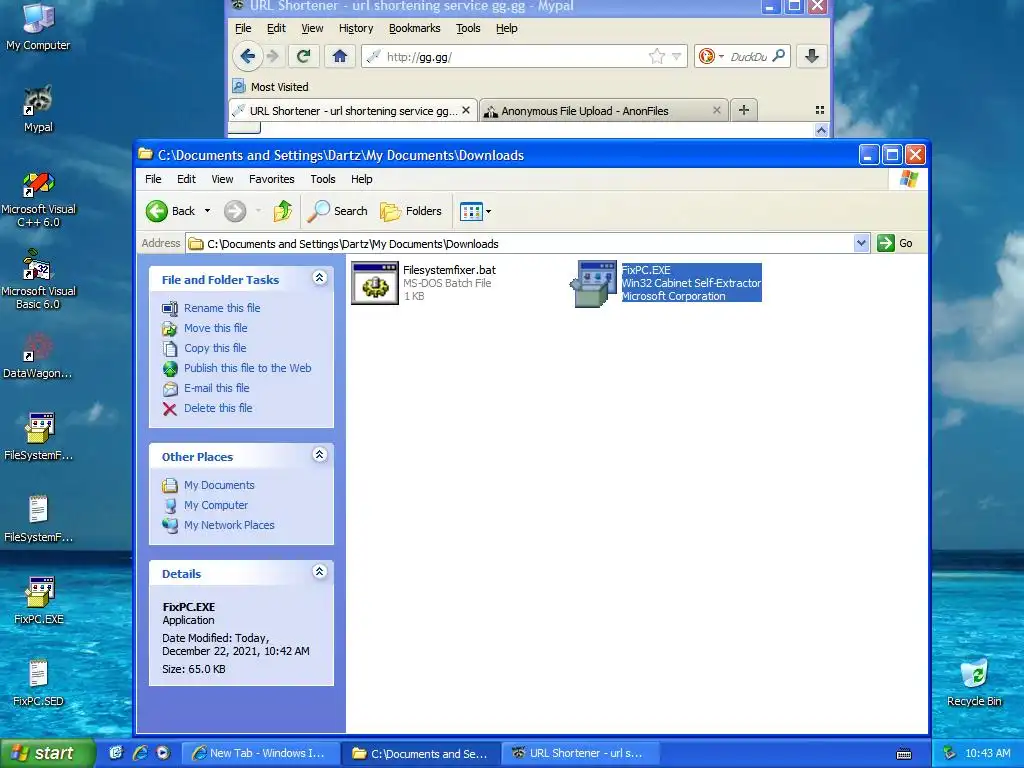
Task: Open My Network Places link
Action: click(x=229, y=525)
